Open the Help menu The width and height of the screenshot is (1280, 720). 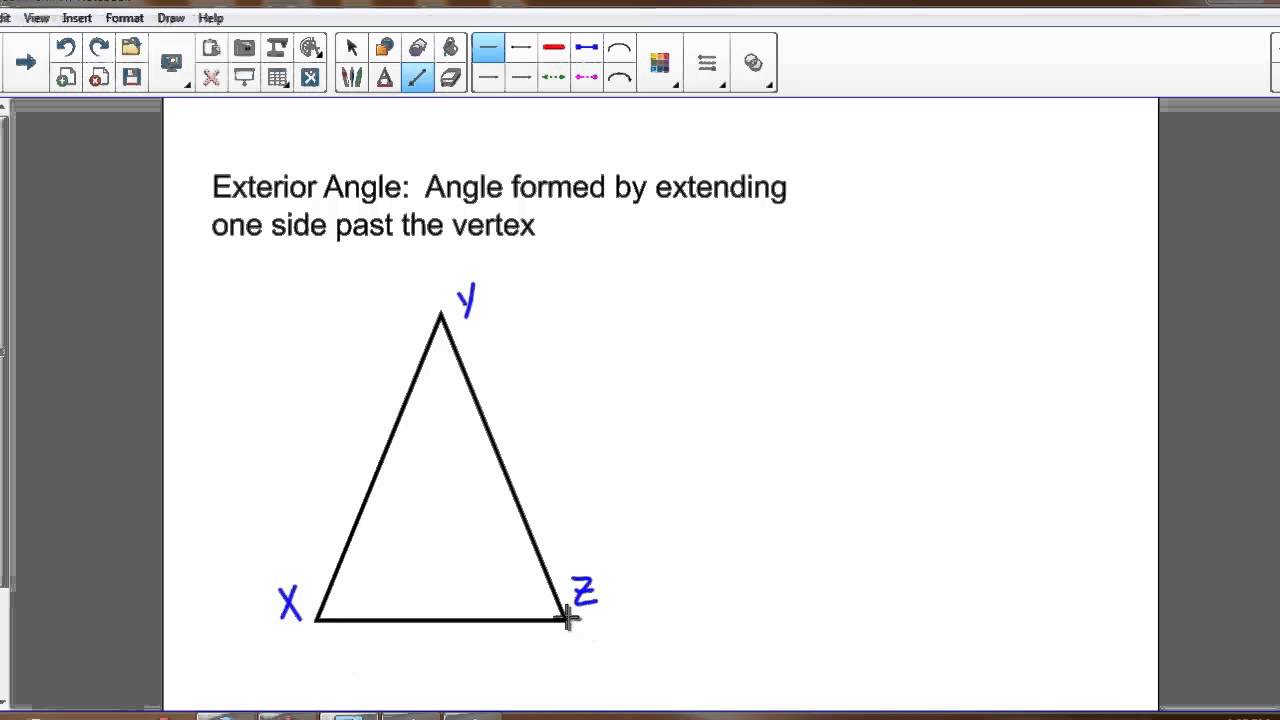(211, 18)
